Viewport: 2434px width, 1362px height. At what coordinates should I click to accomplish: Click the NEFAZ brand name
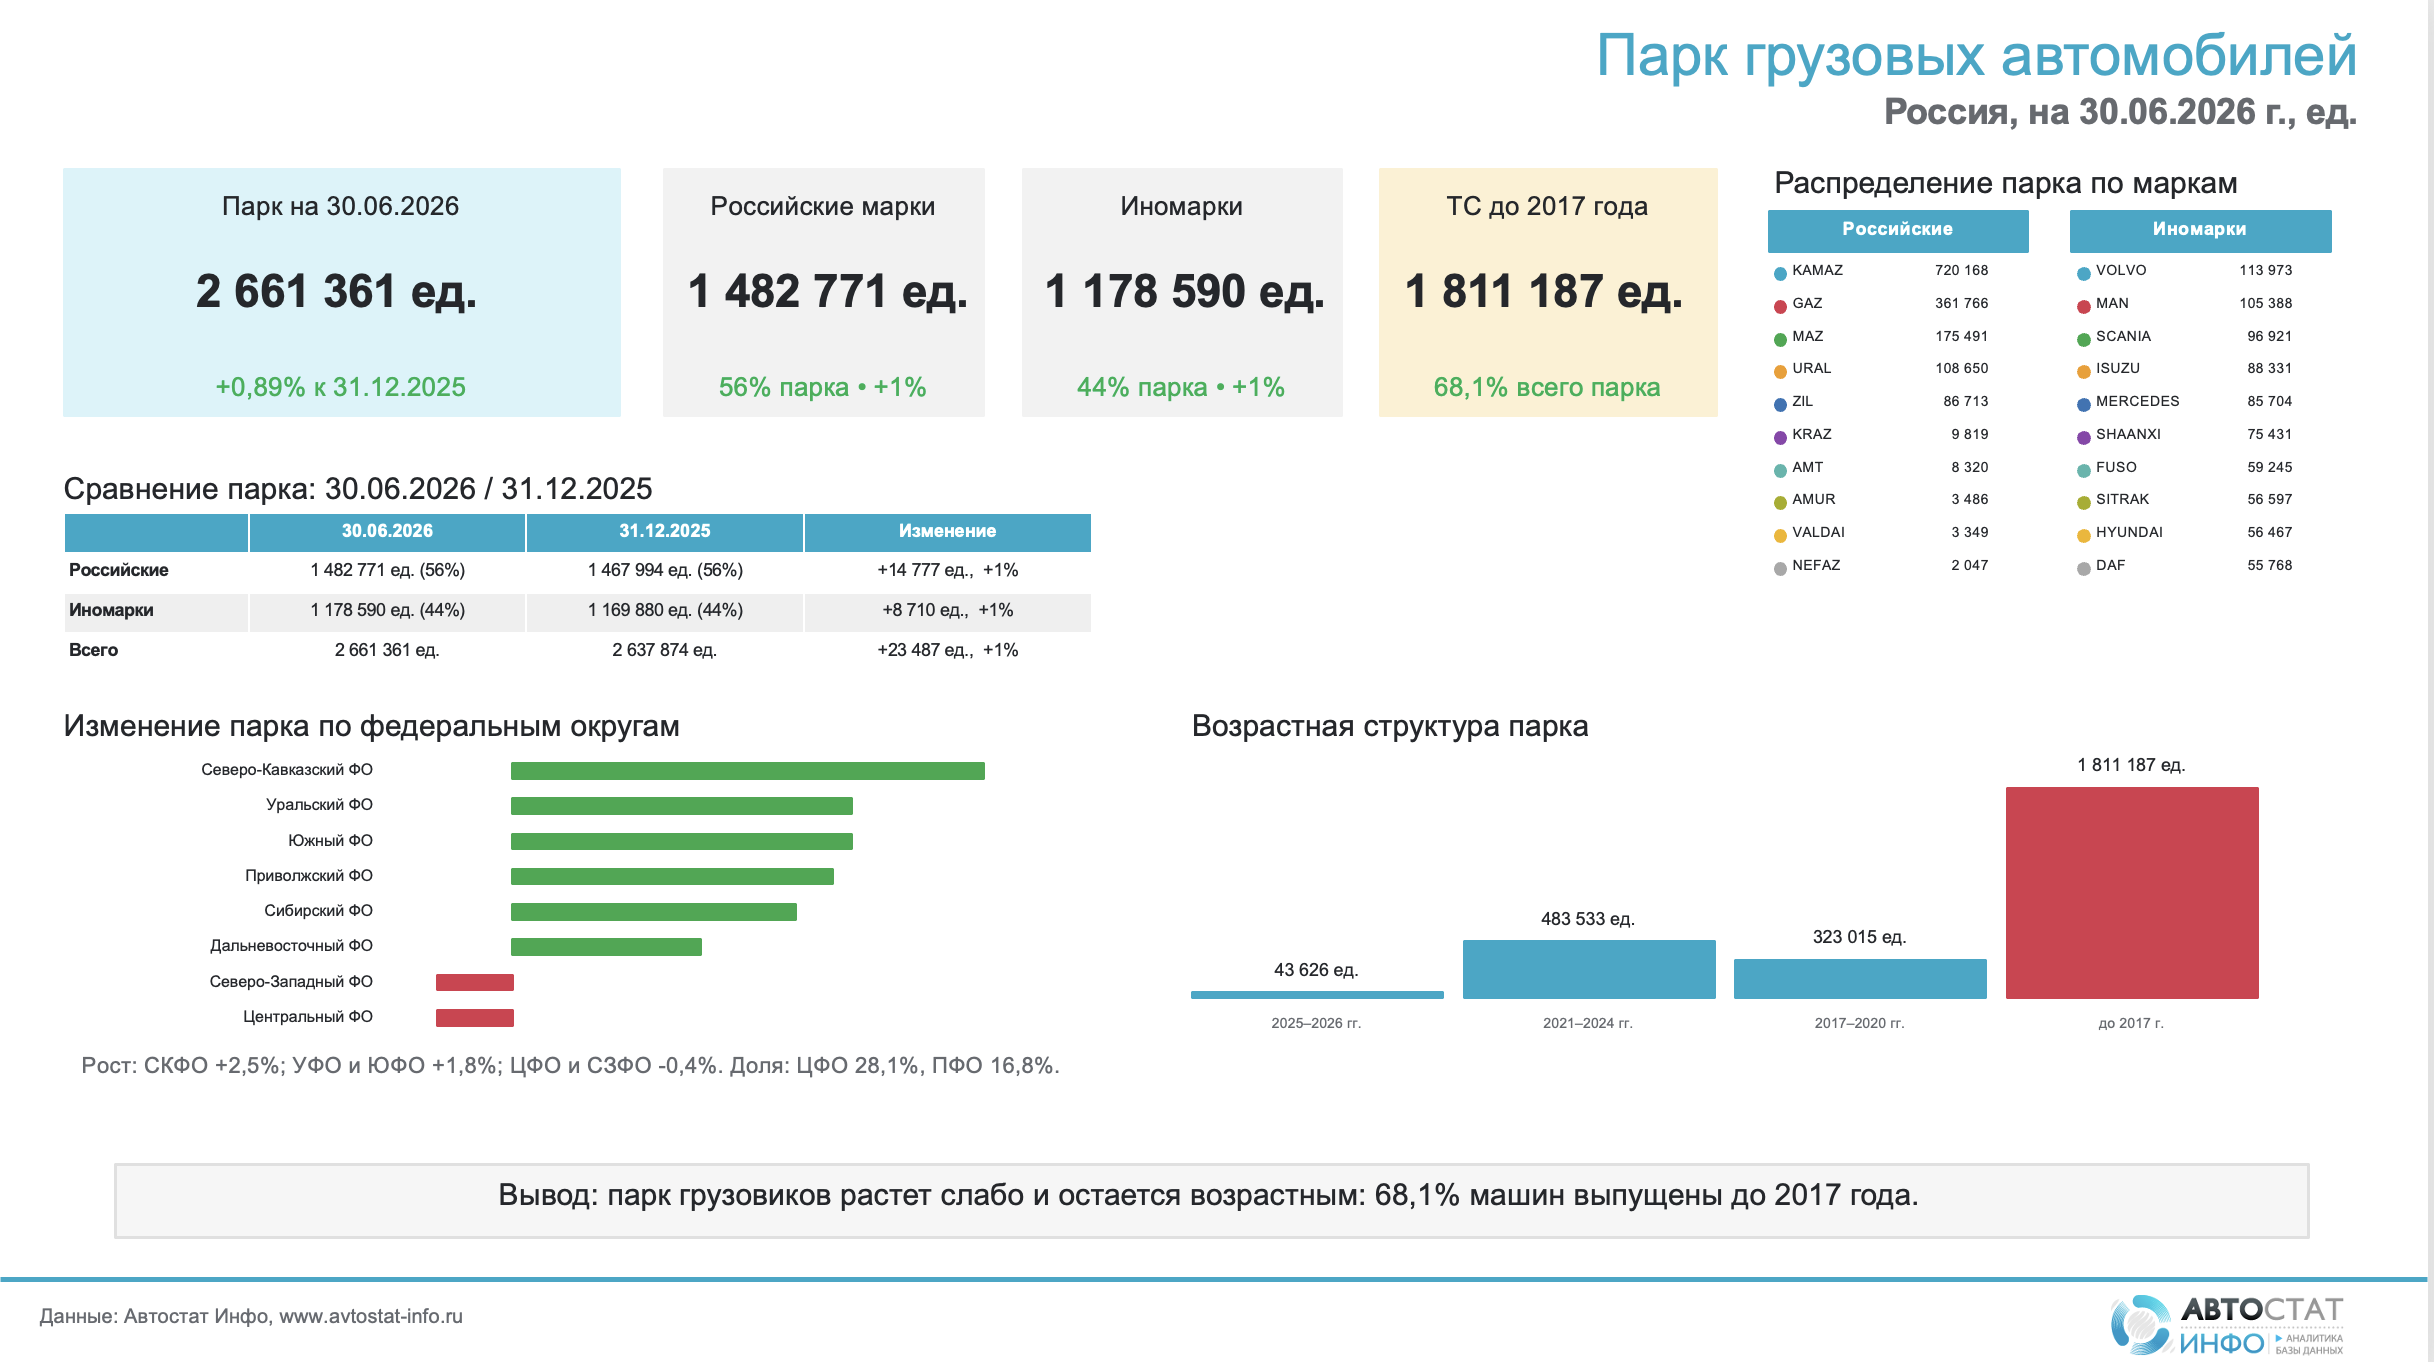[x=1816, y=565]
